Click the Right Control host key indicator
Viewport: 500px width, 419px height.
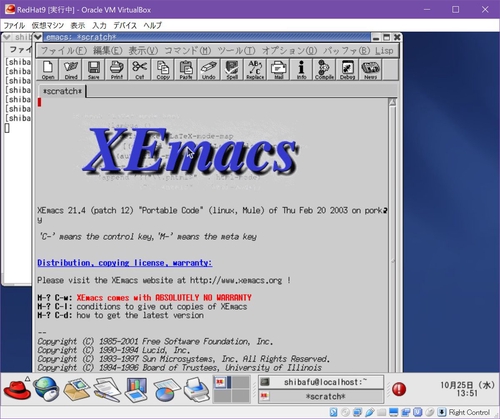pyautogui.click(x=469, y=412)
